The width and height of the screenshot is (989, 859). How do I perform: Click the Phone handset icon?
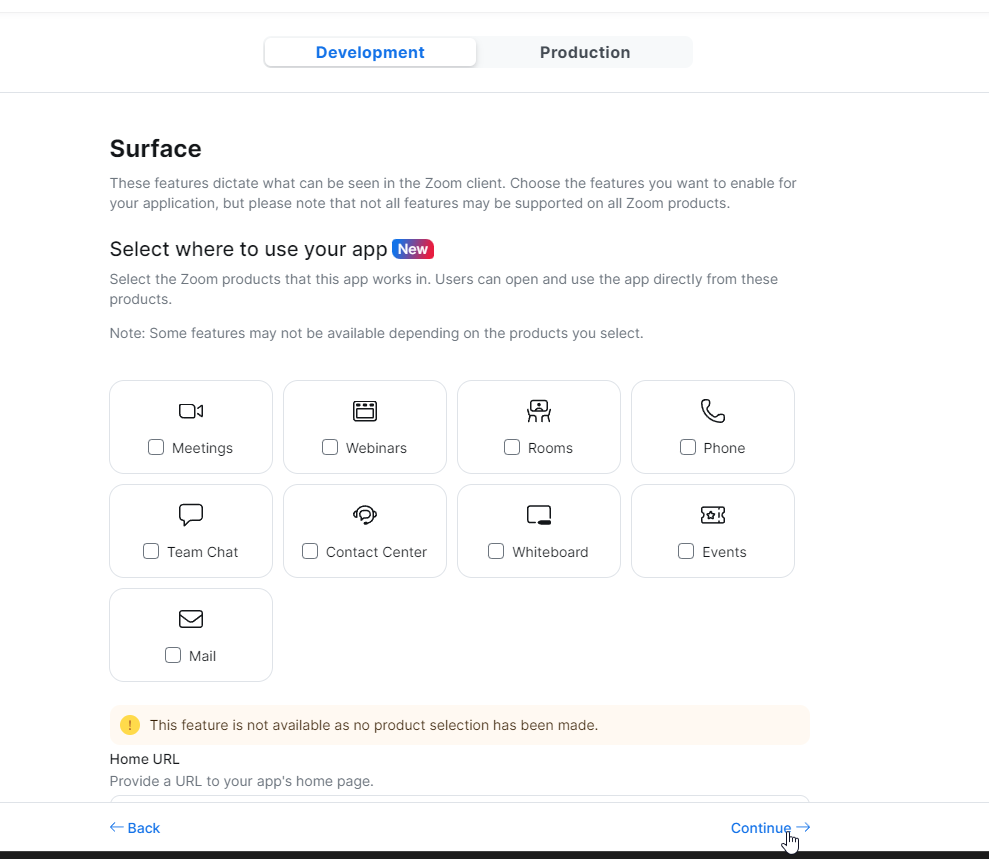(713, 411)
